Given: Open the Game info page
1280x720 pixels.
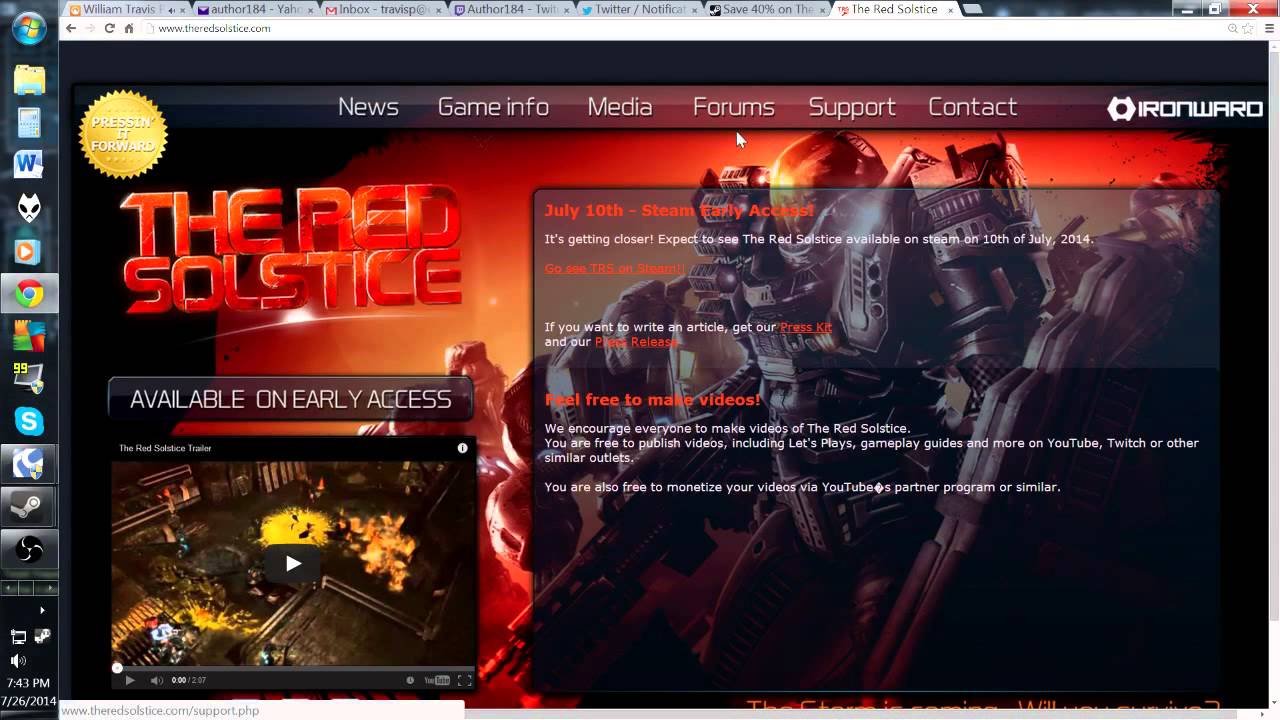Looking at the screenshot, I should [493, 107].
